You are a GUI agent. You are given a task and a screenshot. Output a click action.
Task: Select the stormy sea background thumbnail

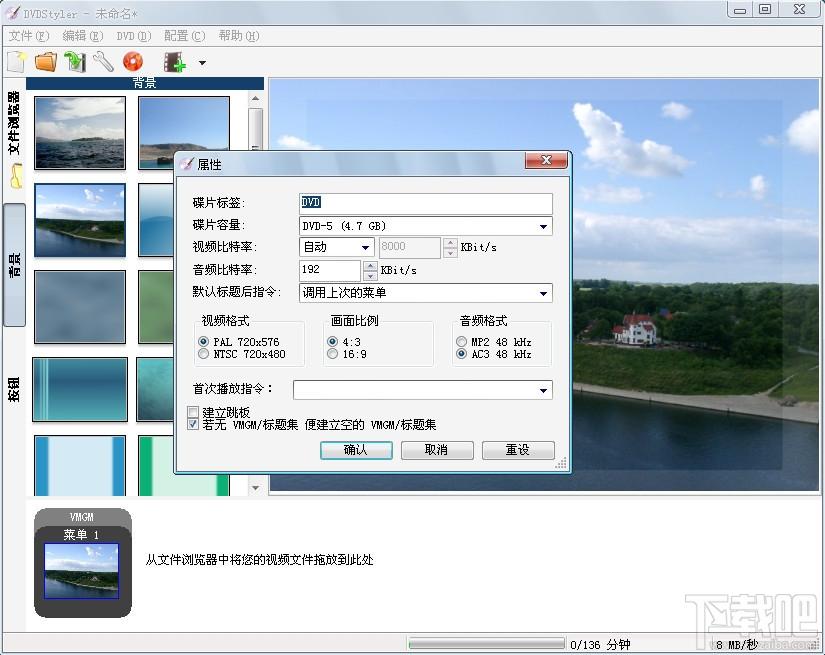80,133
